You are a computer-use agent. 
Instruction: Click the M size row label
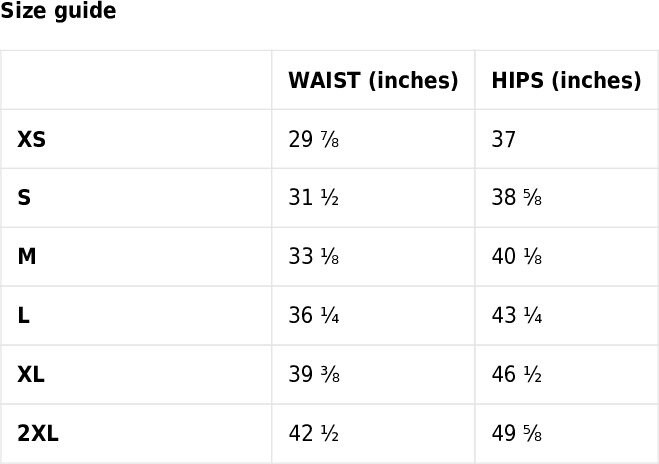[x=27, y=257]
